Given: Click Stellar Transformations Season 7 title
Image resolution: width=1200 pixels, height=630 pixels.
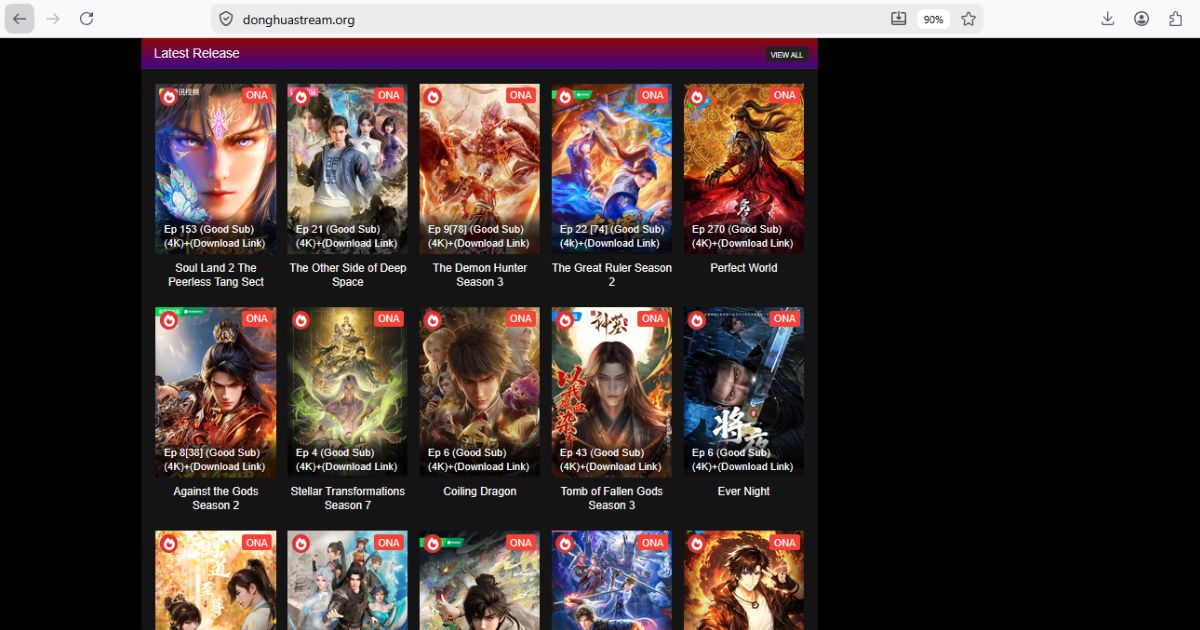Looking at the screenshot, I should [348, 498].
